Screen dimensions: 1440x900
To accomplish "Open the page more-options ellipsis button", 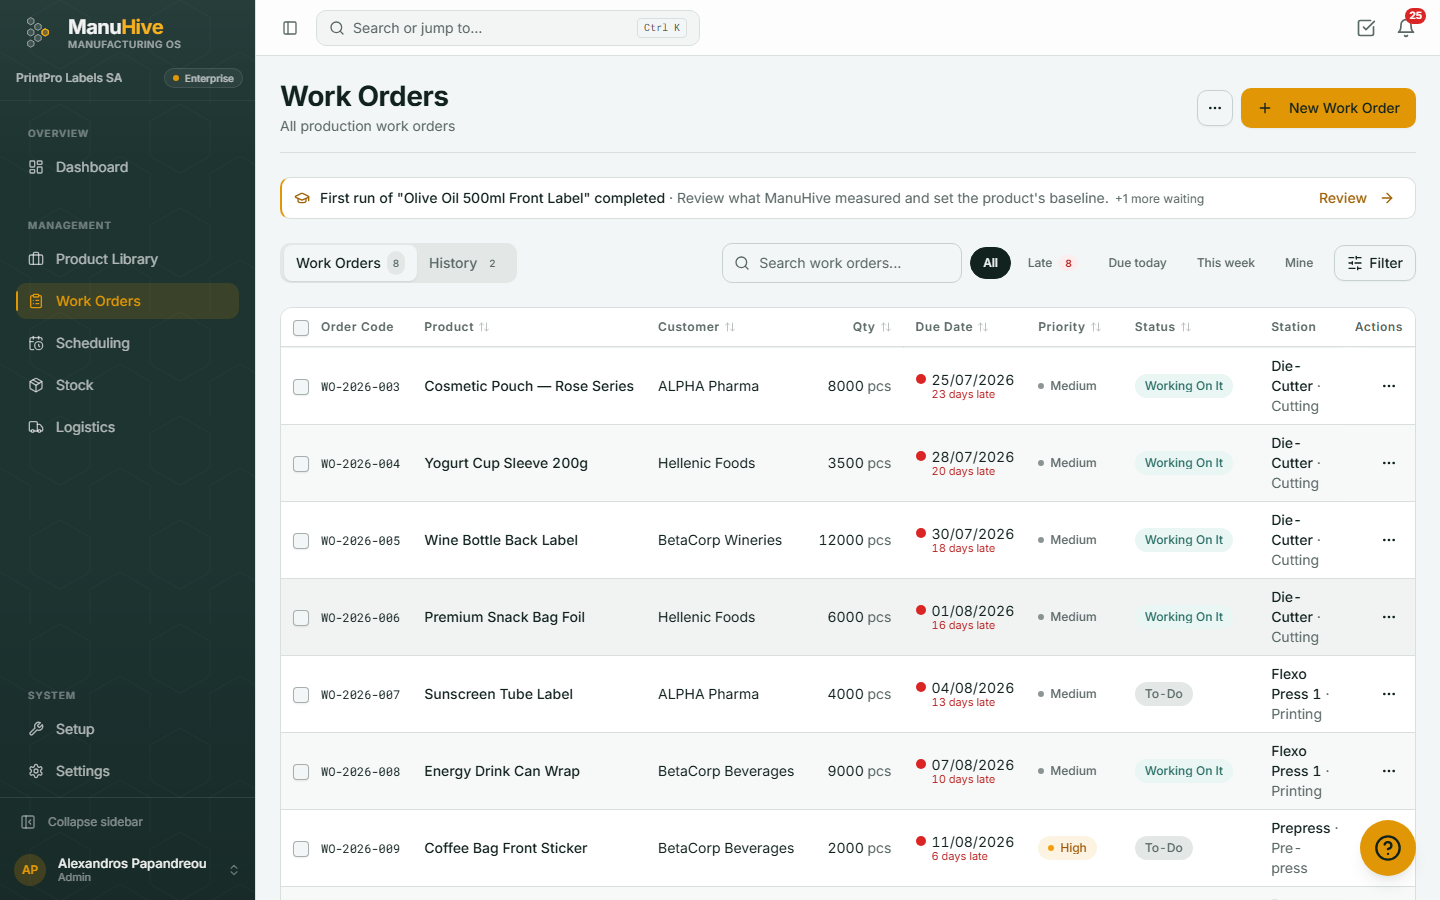I will pyautogui.click(x=1215, y=108).
